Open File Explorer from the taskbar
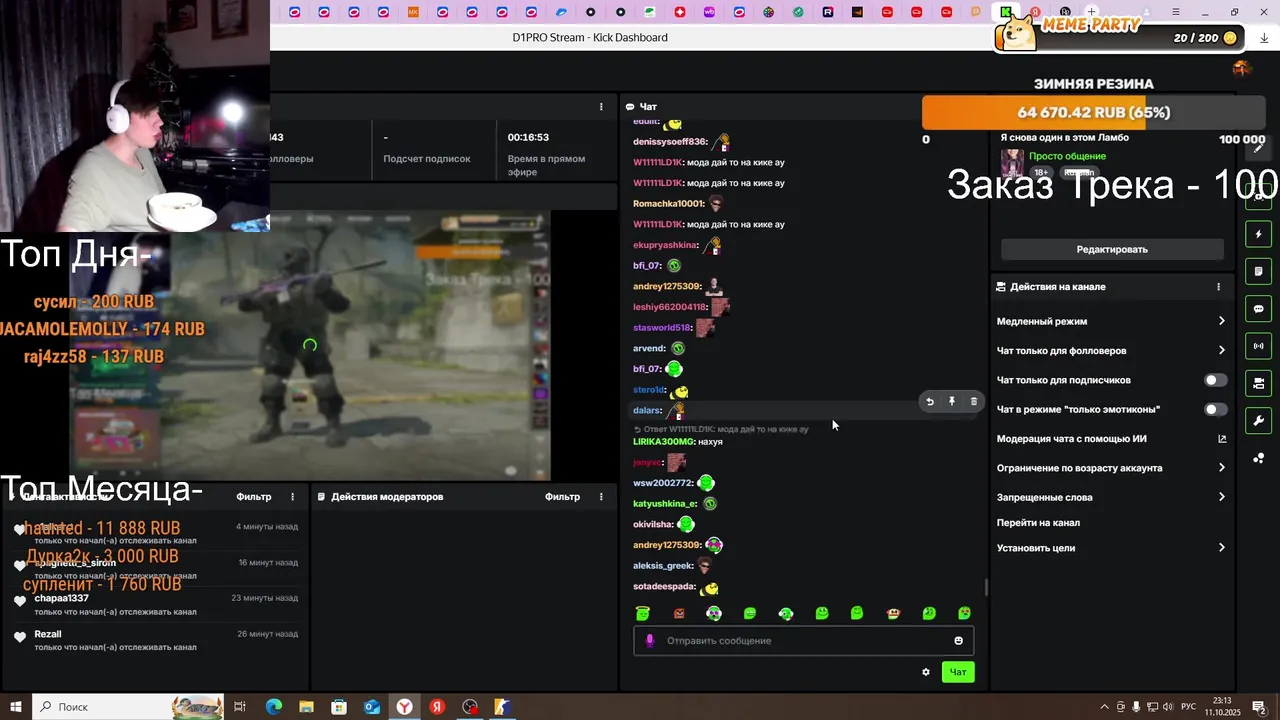Viewport: 1280px width, 720px height. pos(306,707)
